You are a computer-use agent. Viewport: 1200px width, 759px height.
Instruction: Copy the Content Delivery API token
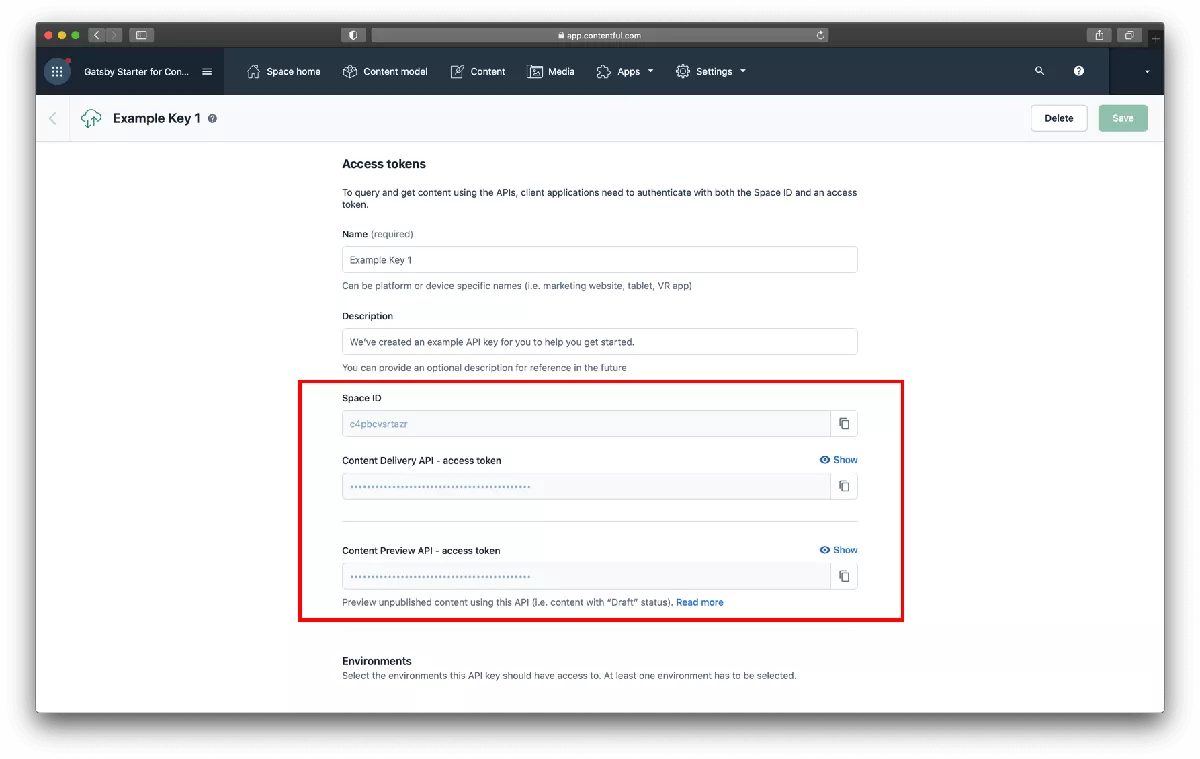point(844,486)
